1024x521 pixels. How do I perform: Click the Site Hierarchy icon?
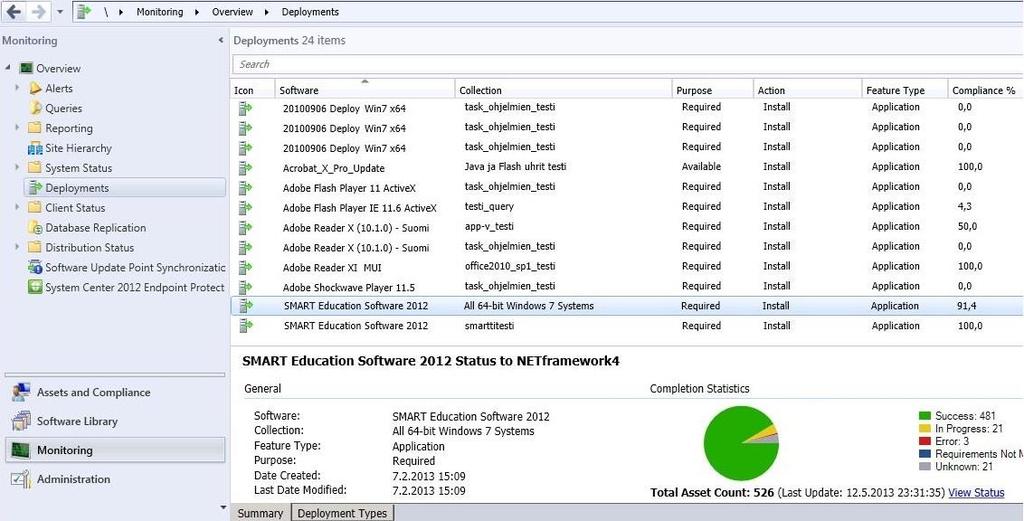tap(35, 148)
